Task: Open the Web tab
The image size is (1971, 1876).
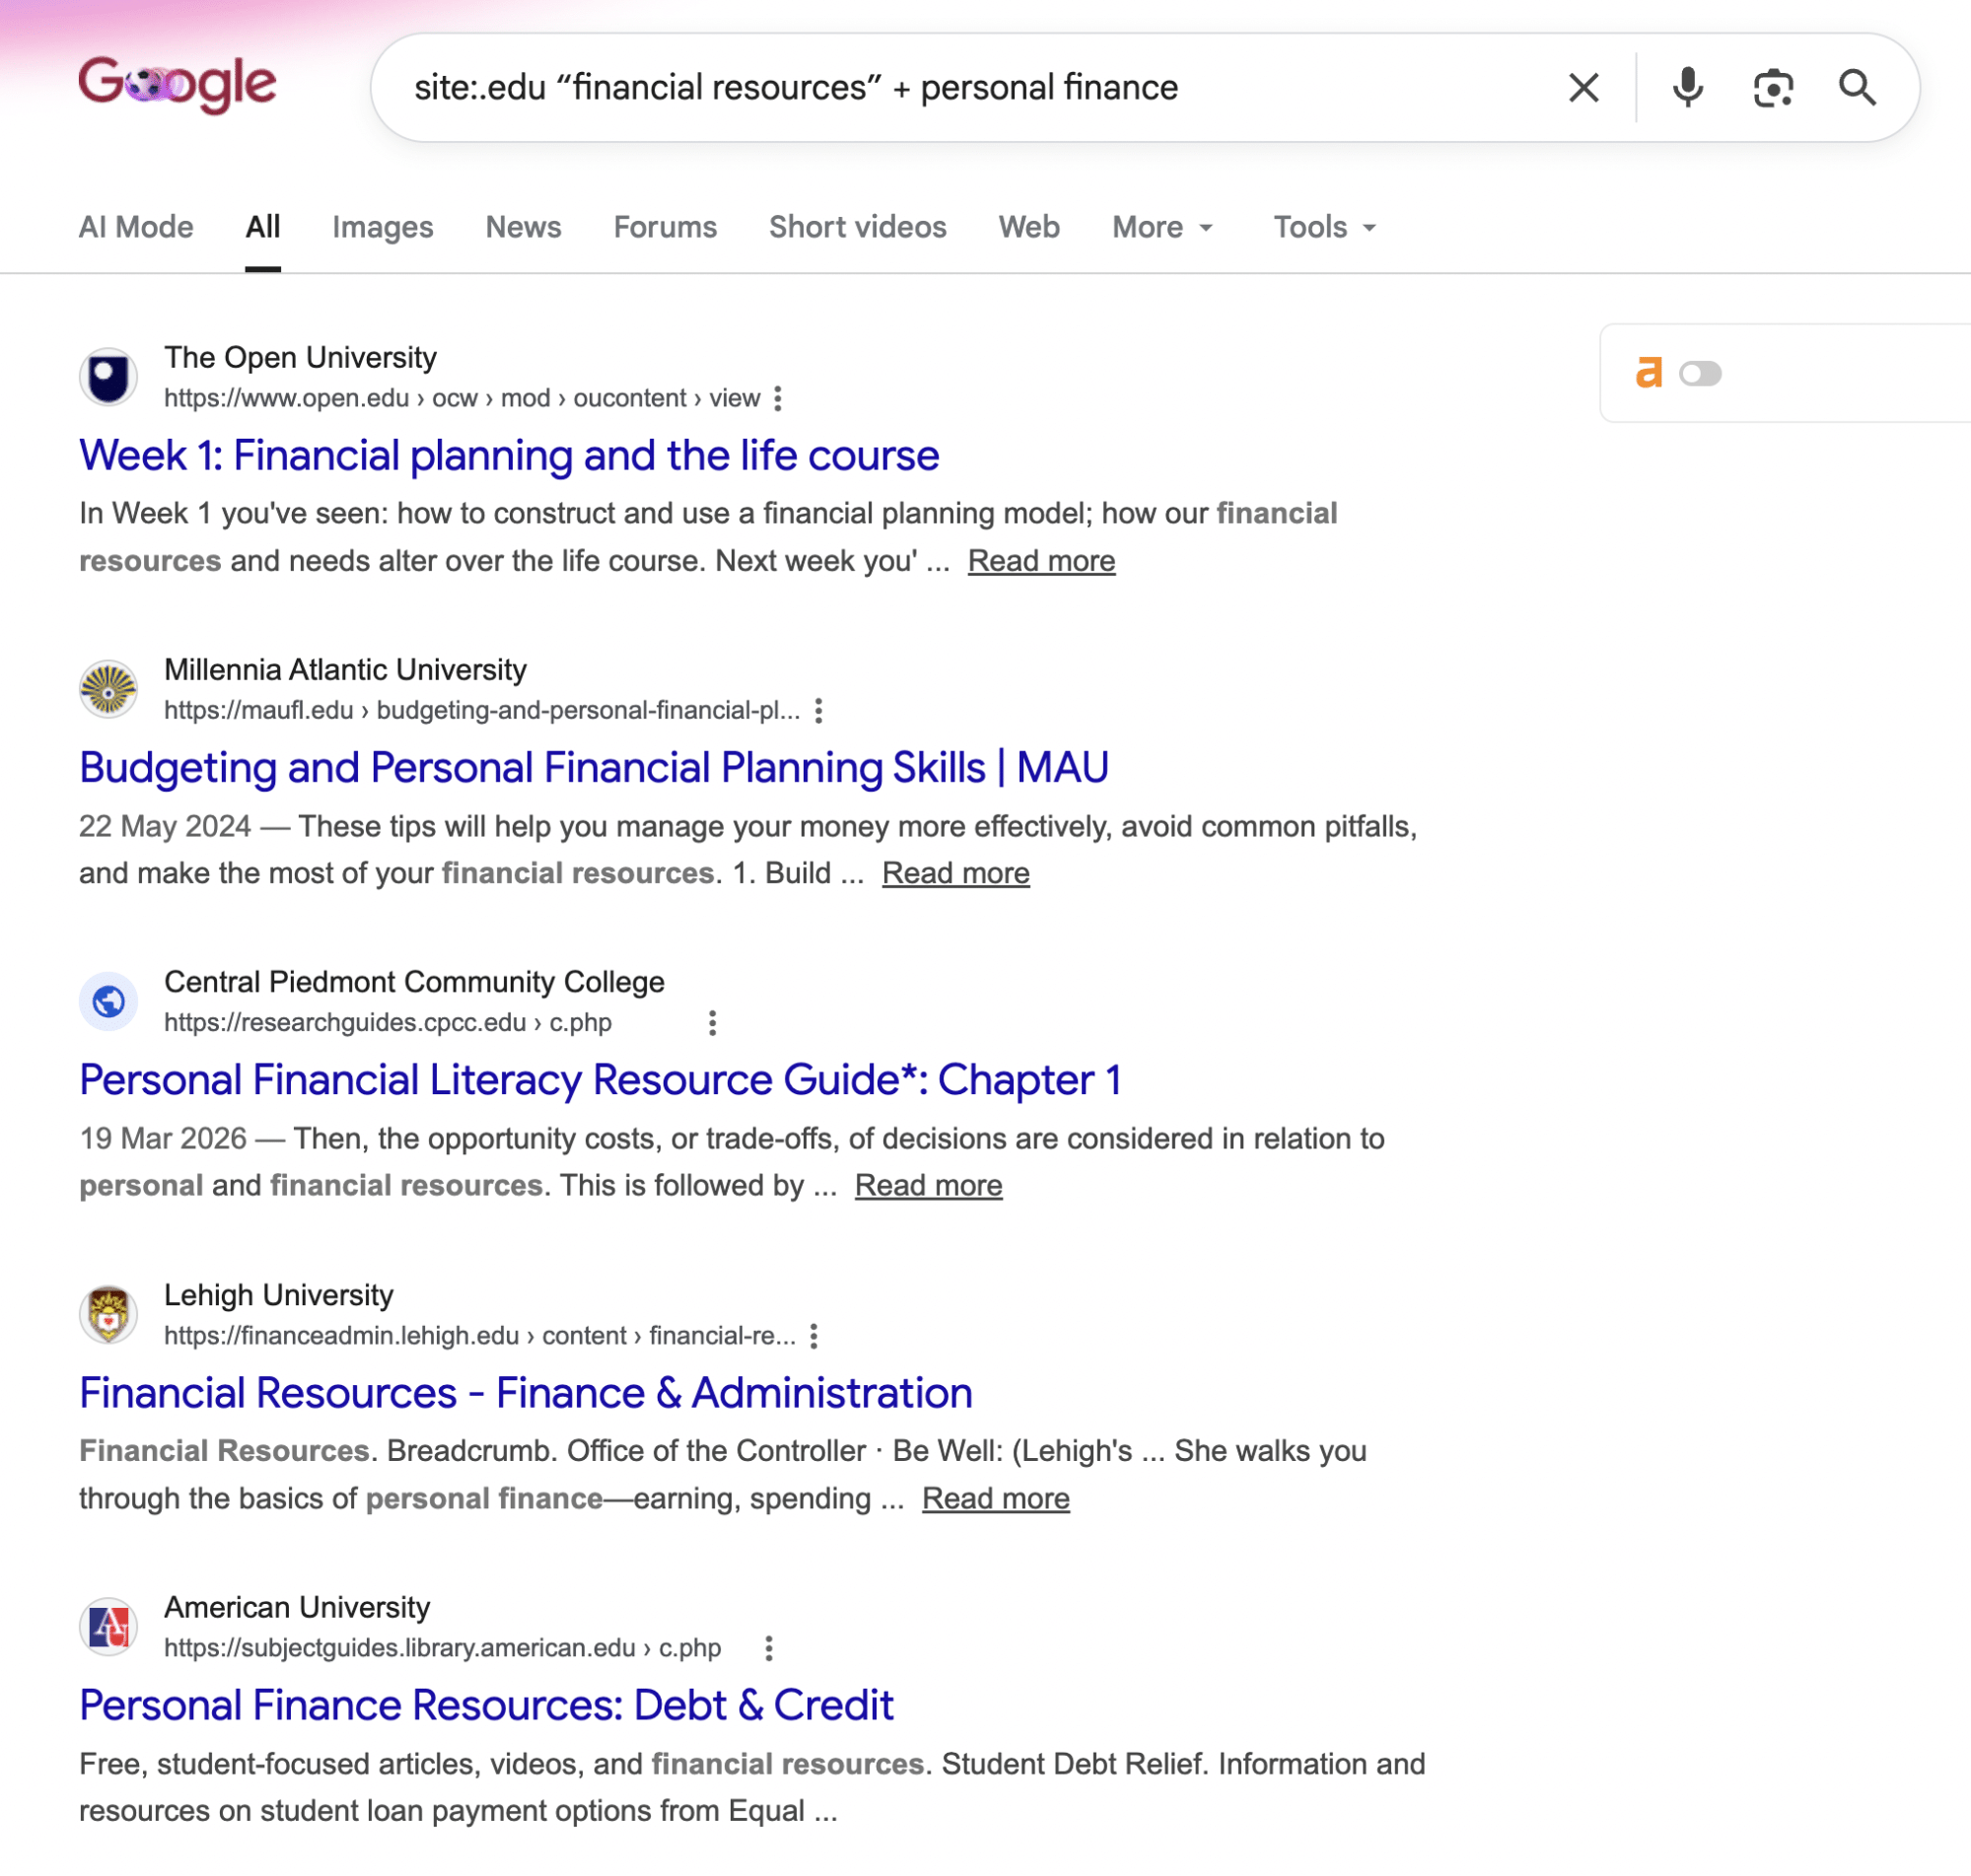Action: point(1029,227)
